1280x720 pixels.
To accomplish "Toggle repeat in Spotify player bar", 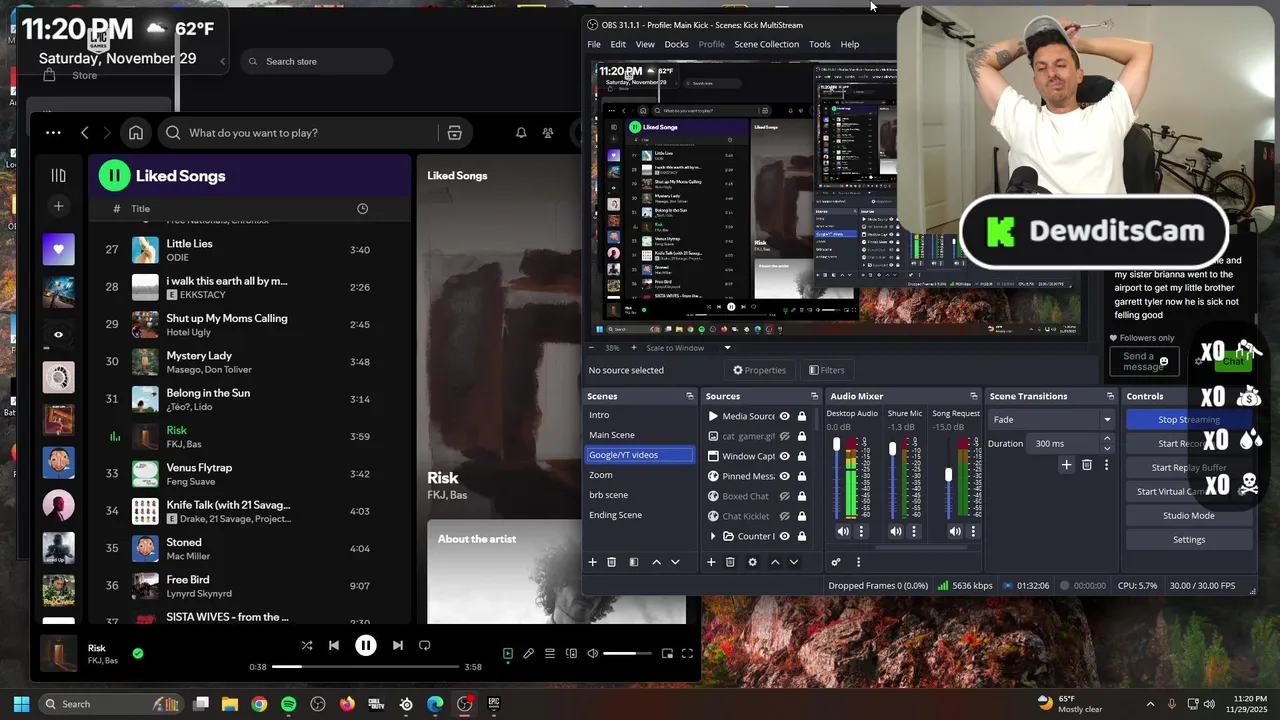I will pyautogui.click(x=424, y=646).
